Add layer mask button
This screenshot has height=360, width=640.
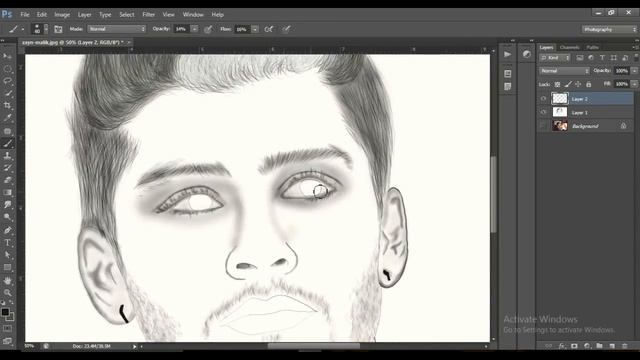point(574,346)
